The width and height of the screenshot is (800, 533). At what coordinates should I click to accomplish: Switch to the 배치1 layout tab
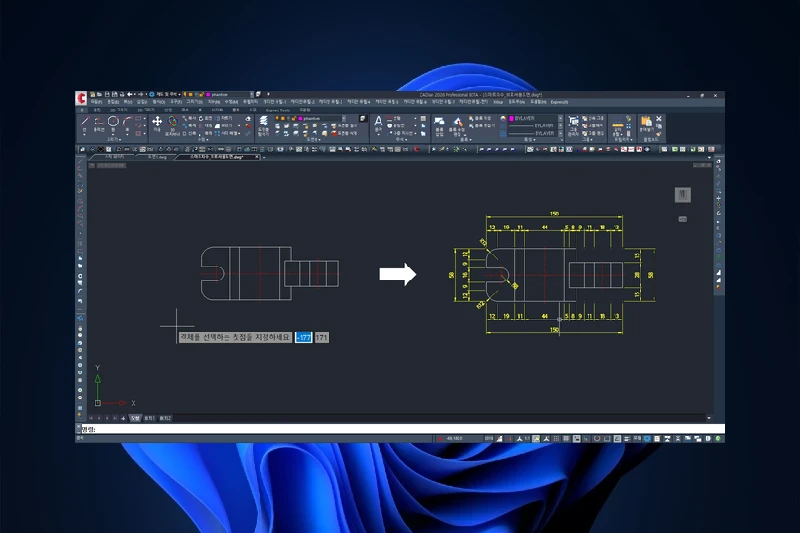(x=149, y=418)
